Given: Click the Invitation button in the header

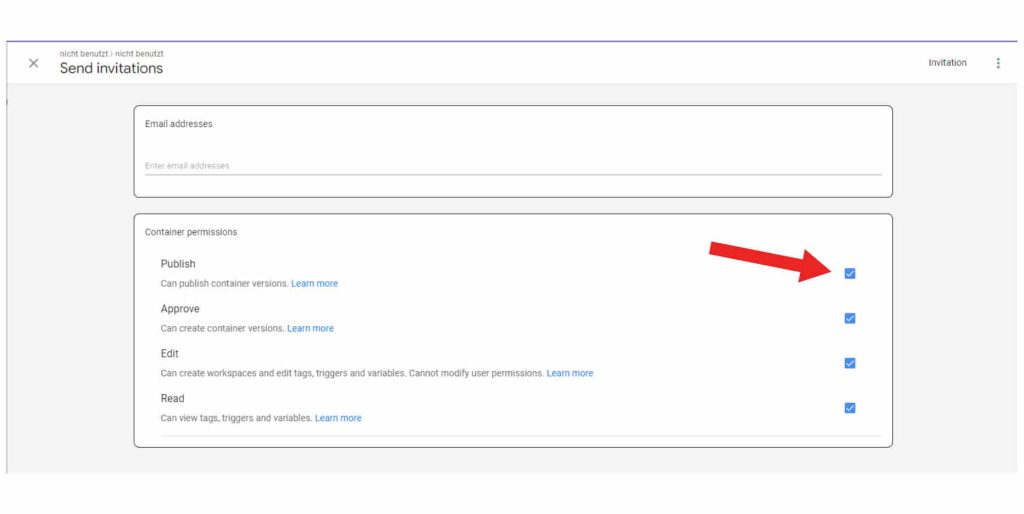Looking at the screenshot, I should tap(946, 63).
